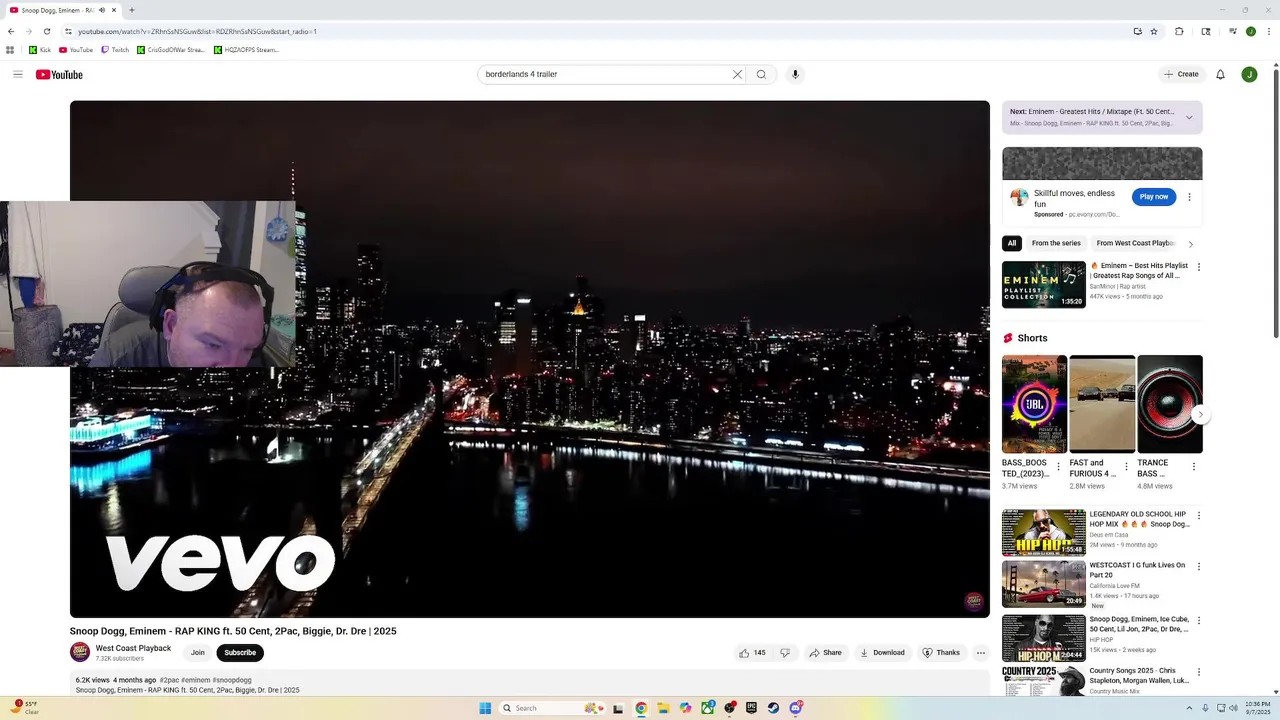Open CrisGodOfWar Stream bookmark
This screenshot has height=720, width=1280.
click(x=171, y=50)
